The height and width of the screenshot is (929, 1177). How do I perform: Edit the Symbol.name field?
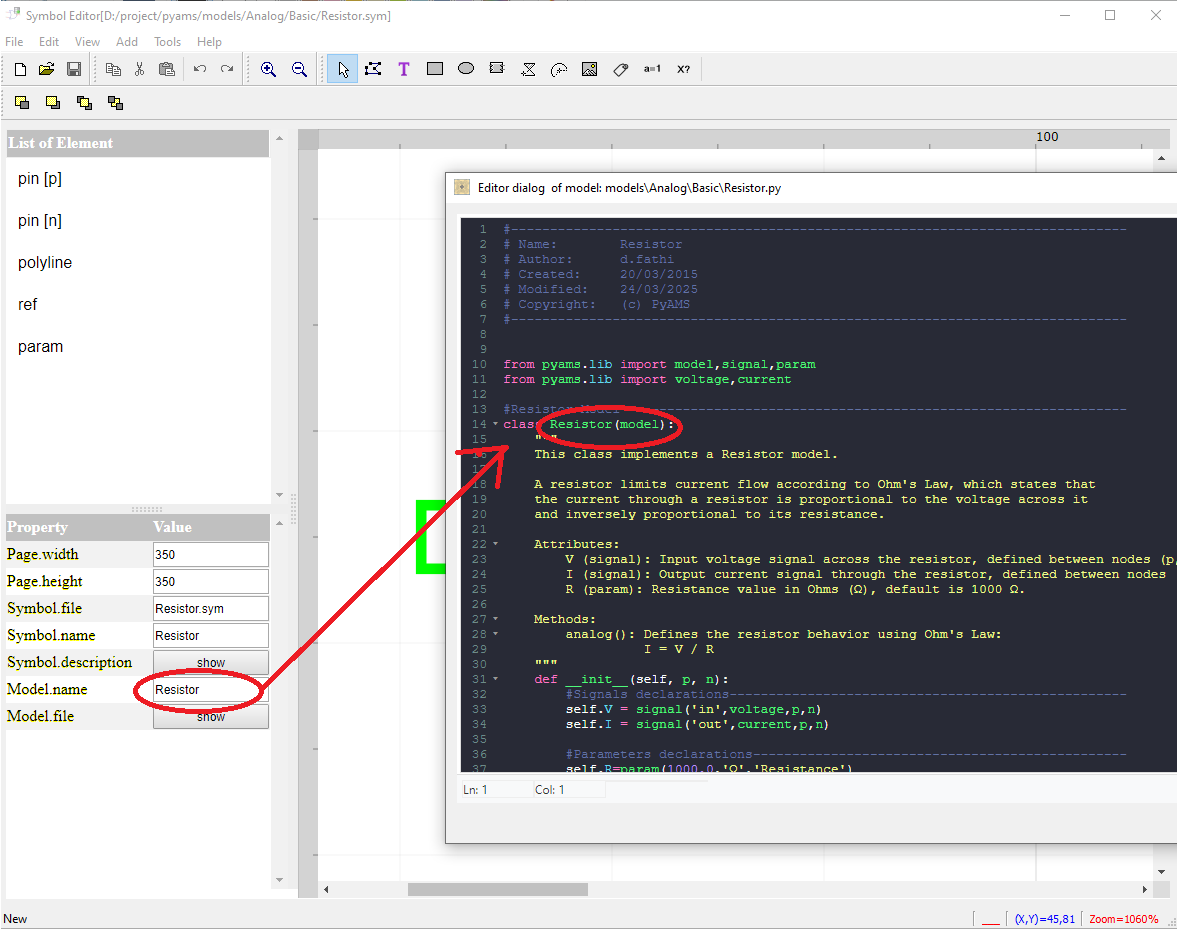coord(211,636)
